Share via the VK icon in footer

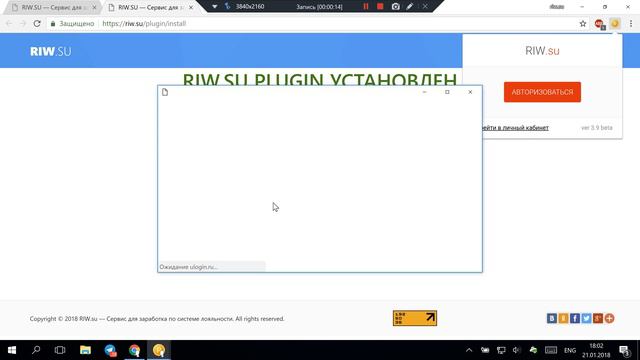click(551, 318)
